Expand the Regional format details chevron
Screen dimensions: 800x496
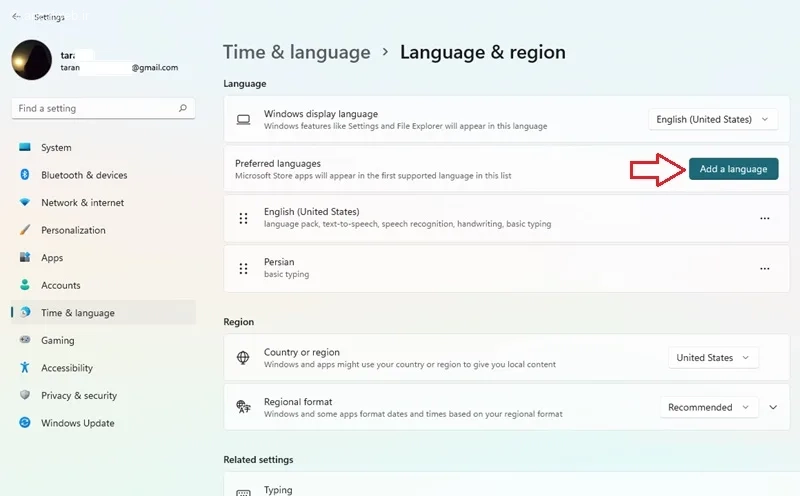coord(773,407)
